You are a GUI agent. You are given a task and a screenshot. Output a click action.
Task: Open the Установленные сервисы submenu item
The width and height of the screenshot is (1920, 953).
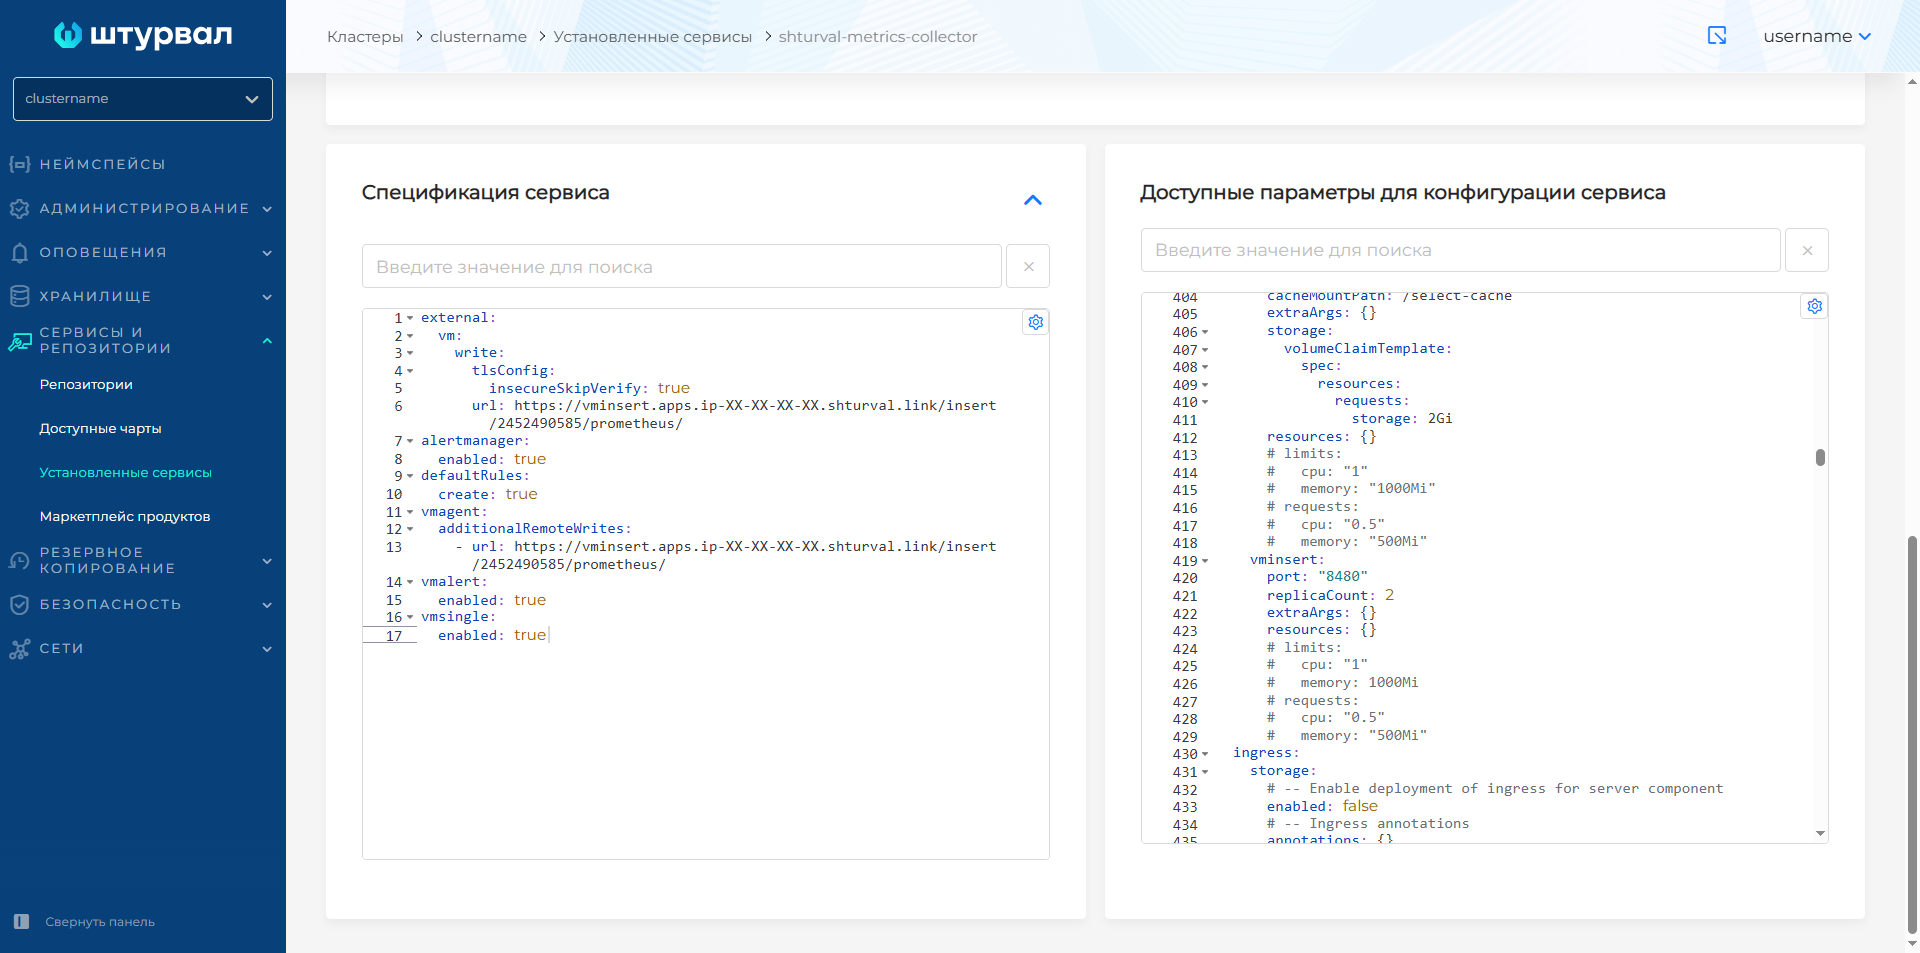pyautogui.click(x=125, y=472)
